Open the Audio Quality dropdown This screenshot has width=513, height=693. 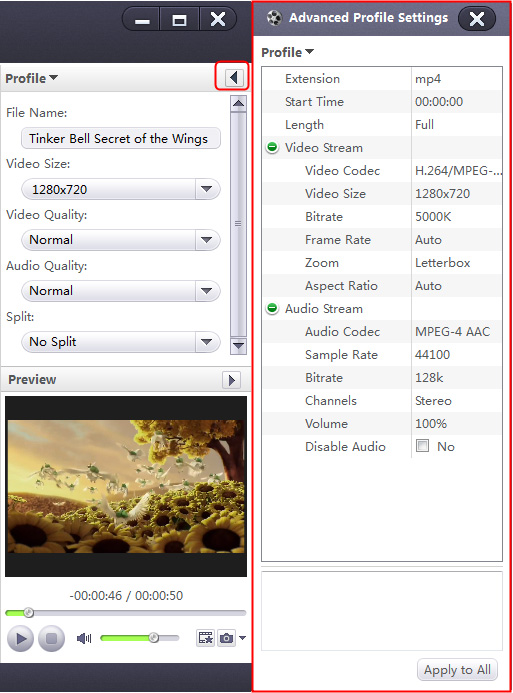pos(121,291)
